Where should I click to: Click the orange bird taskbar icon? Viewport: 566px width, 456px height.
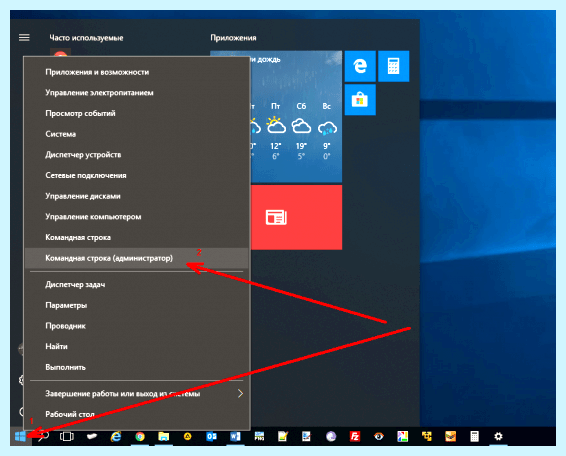click(x=450, y=437)
